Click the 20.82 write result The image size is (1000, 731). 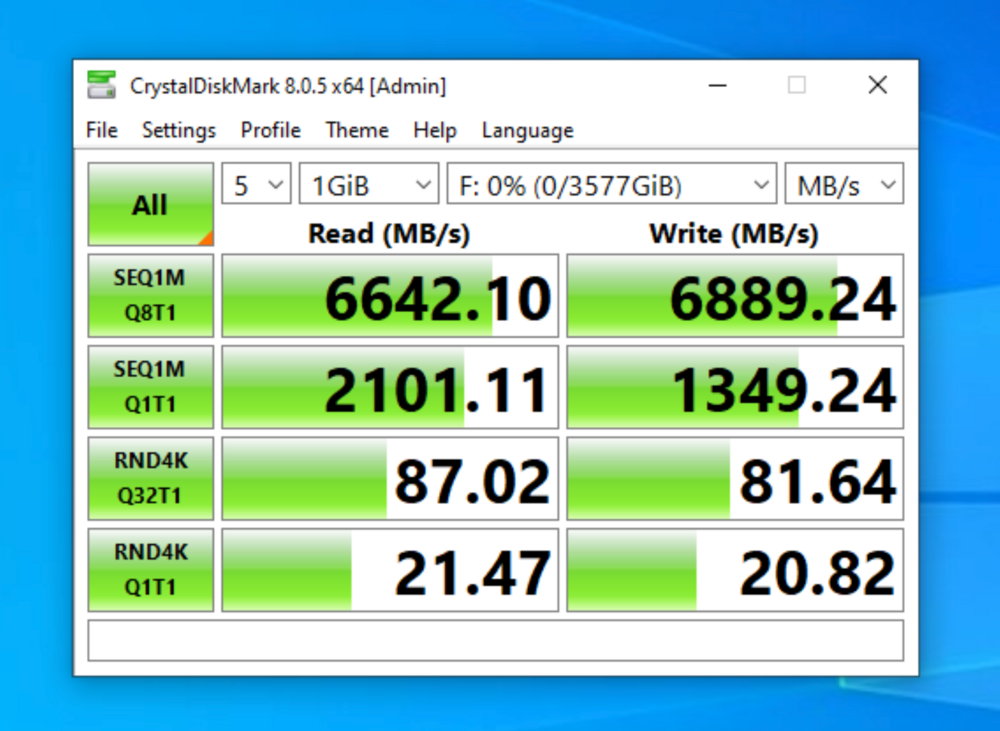click(735, 569)
